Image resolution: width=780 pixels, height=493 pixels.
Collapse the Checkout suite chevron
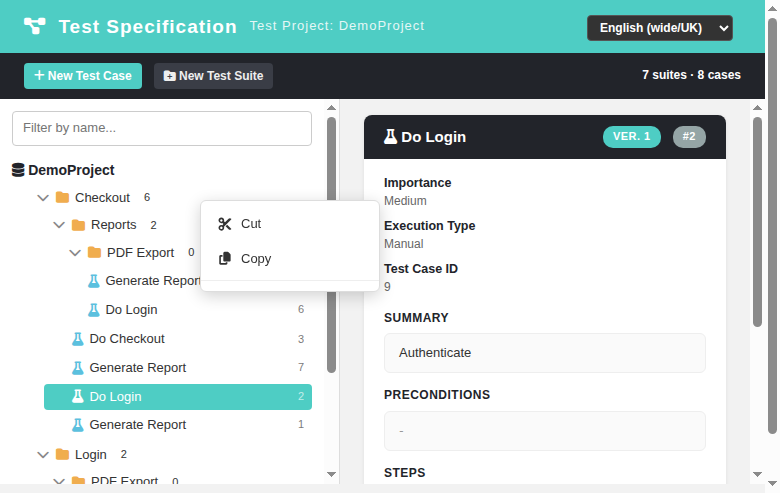tap(43, 198)
